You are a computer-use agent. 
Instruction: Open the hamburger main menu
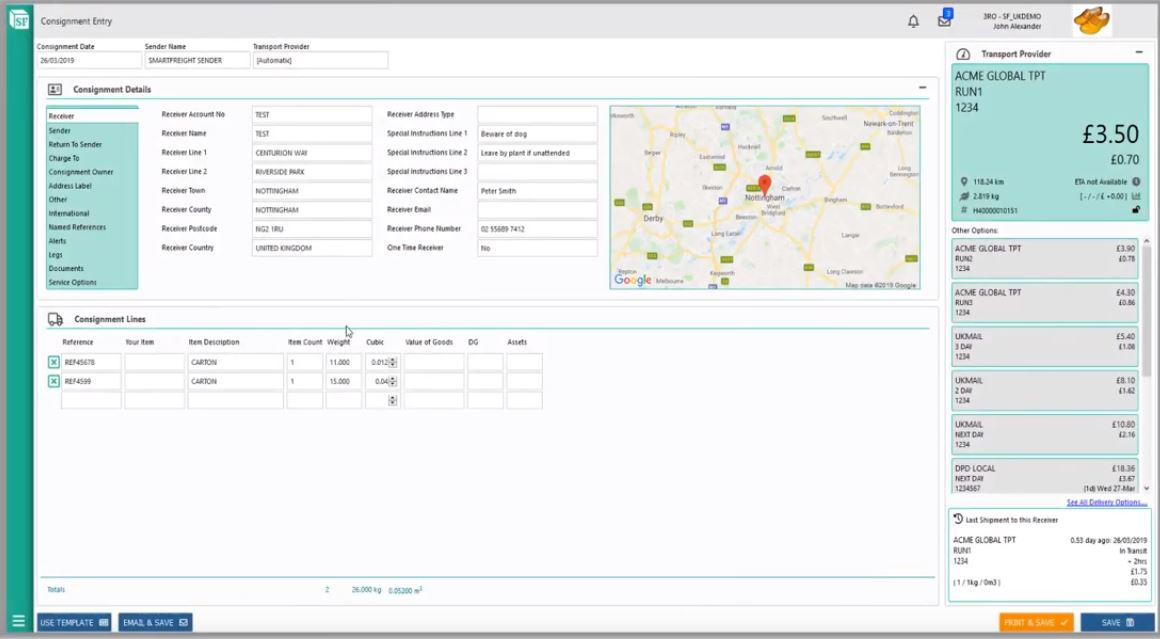pyautogui.click(x=18, y=621)
